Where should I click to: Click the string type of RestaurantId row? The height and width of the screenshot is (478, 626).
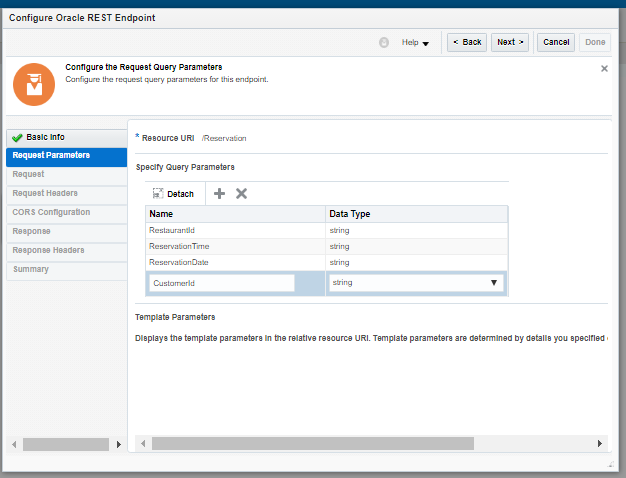click(x=339, y=230)
